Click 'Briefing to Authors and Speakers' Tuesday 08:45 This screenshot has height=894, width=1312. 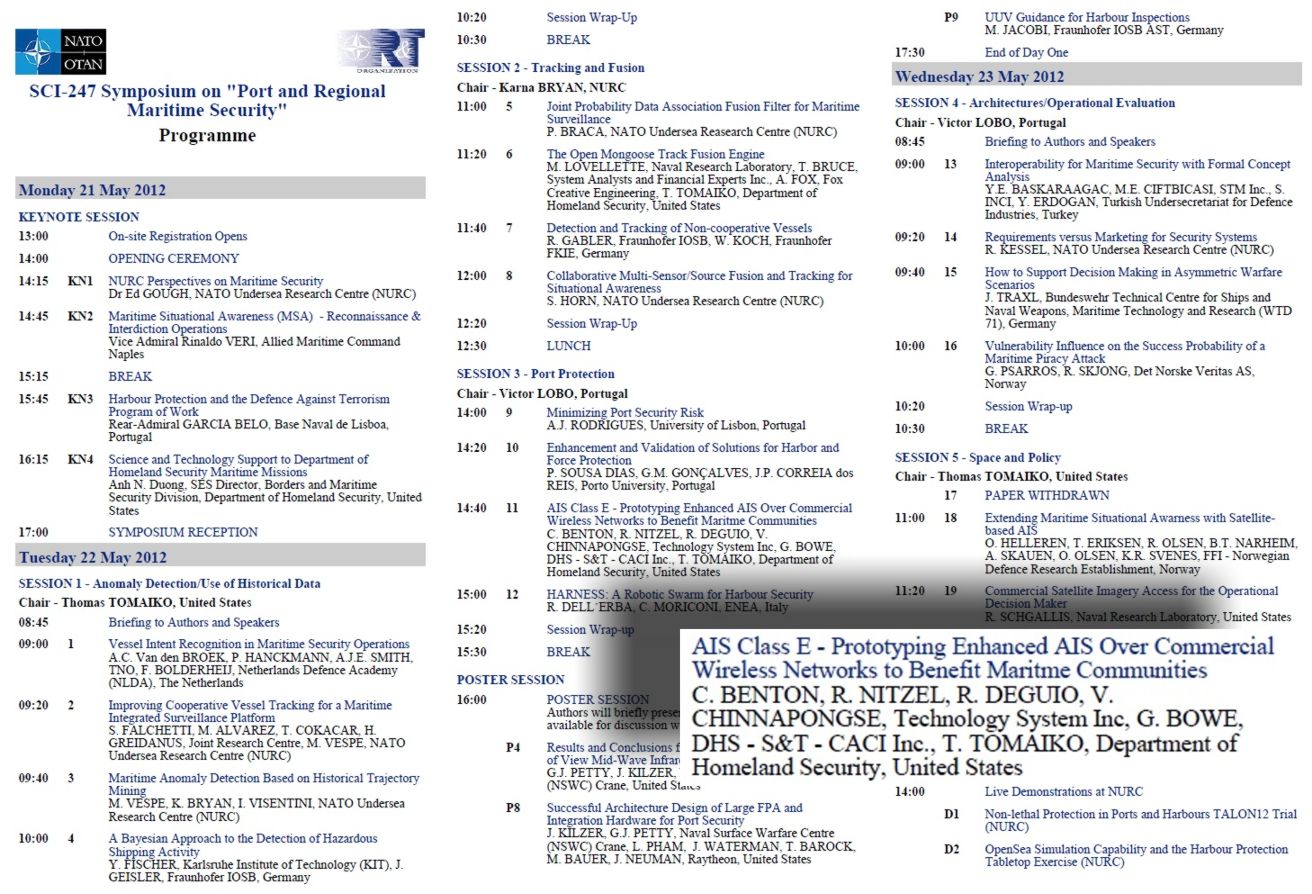pos(194,623)
